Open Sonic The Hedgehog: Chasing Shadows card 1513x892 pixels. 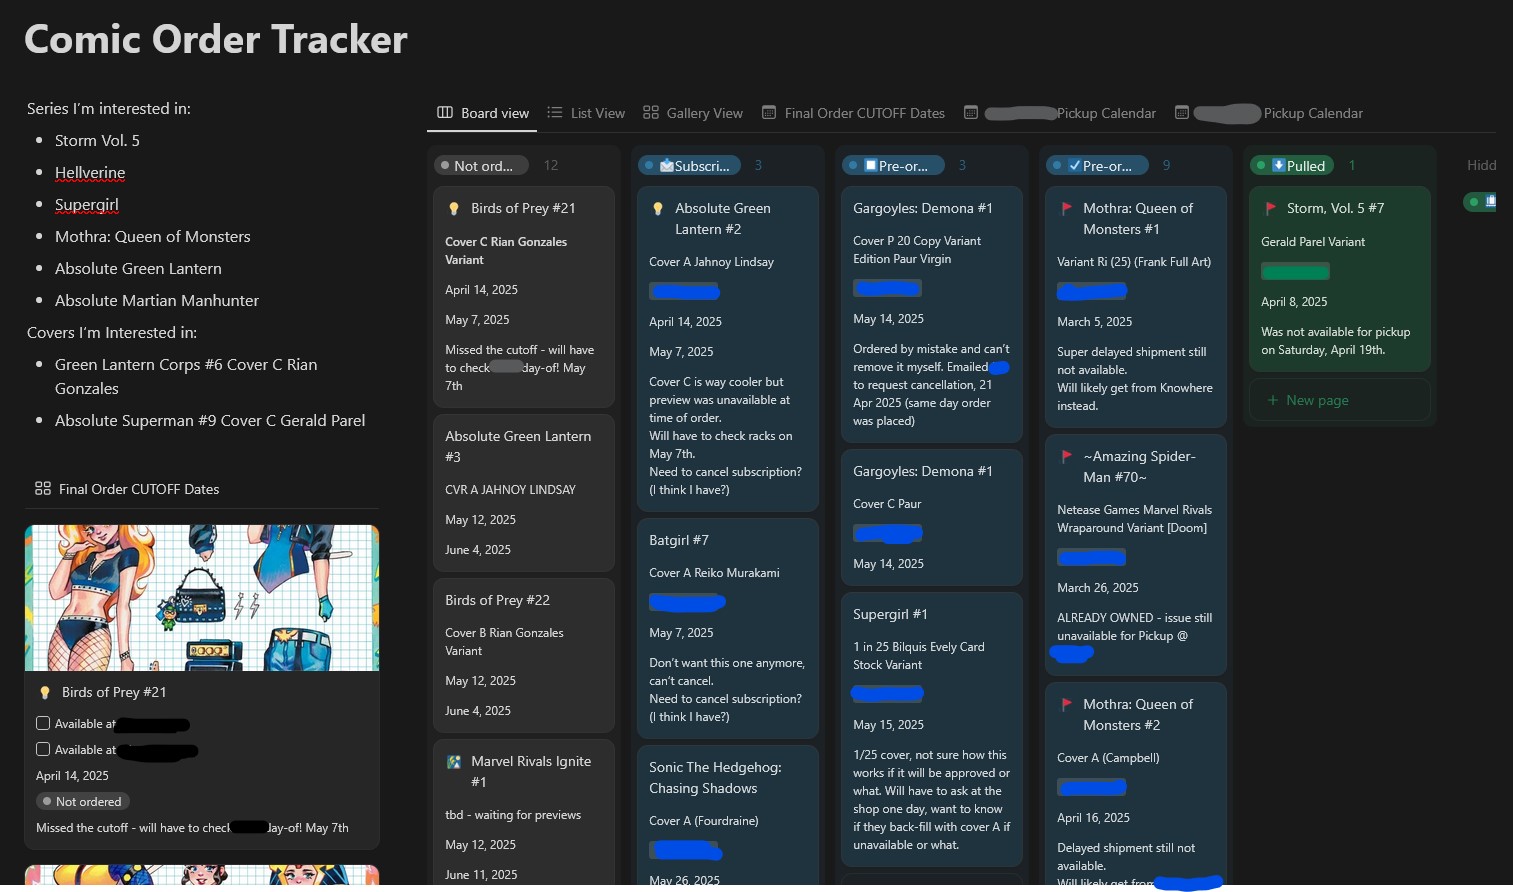727,816
